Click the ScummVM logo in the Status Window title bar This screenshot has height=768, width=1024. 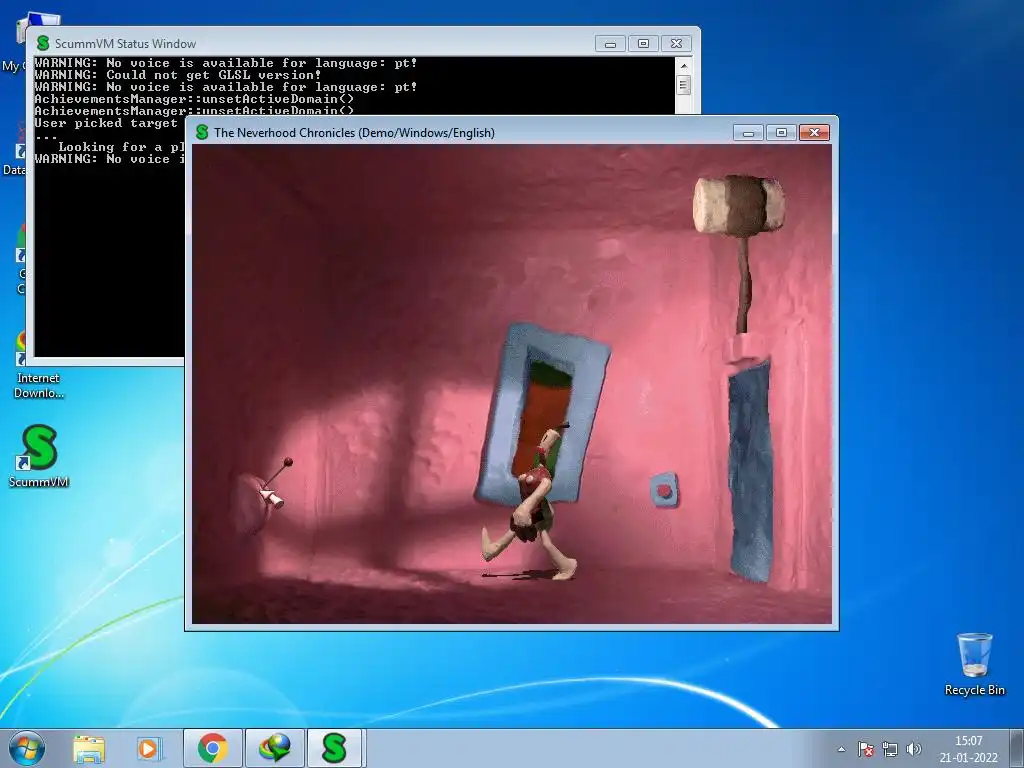43,43
